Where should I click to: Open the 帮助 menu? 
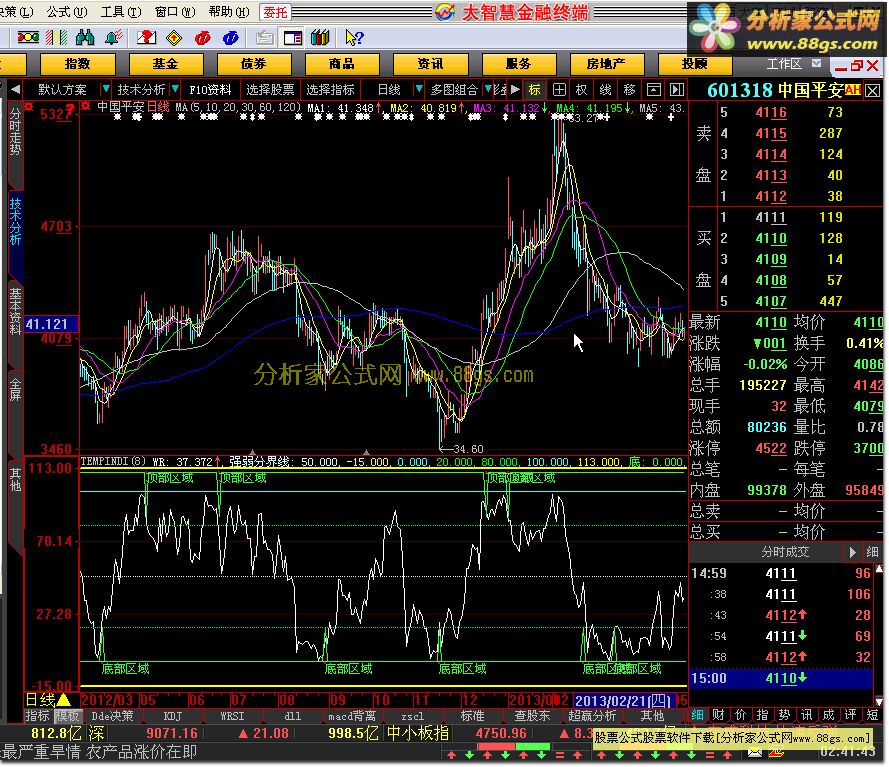pyautogui.click(x=228, y=11)
